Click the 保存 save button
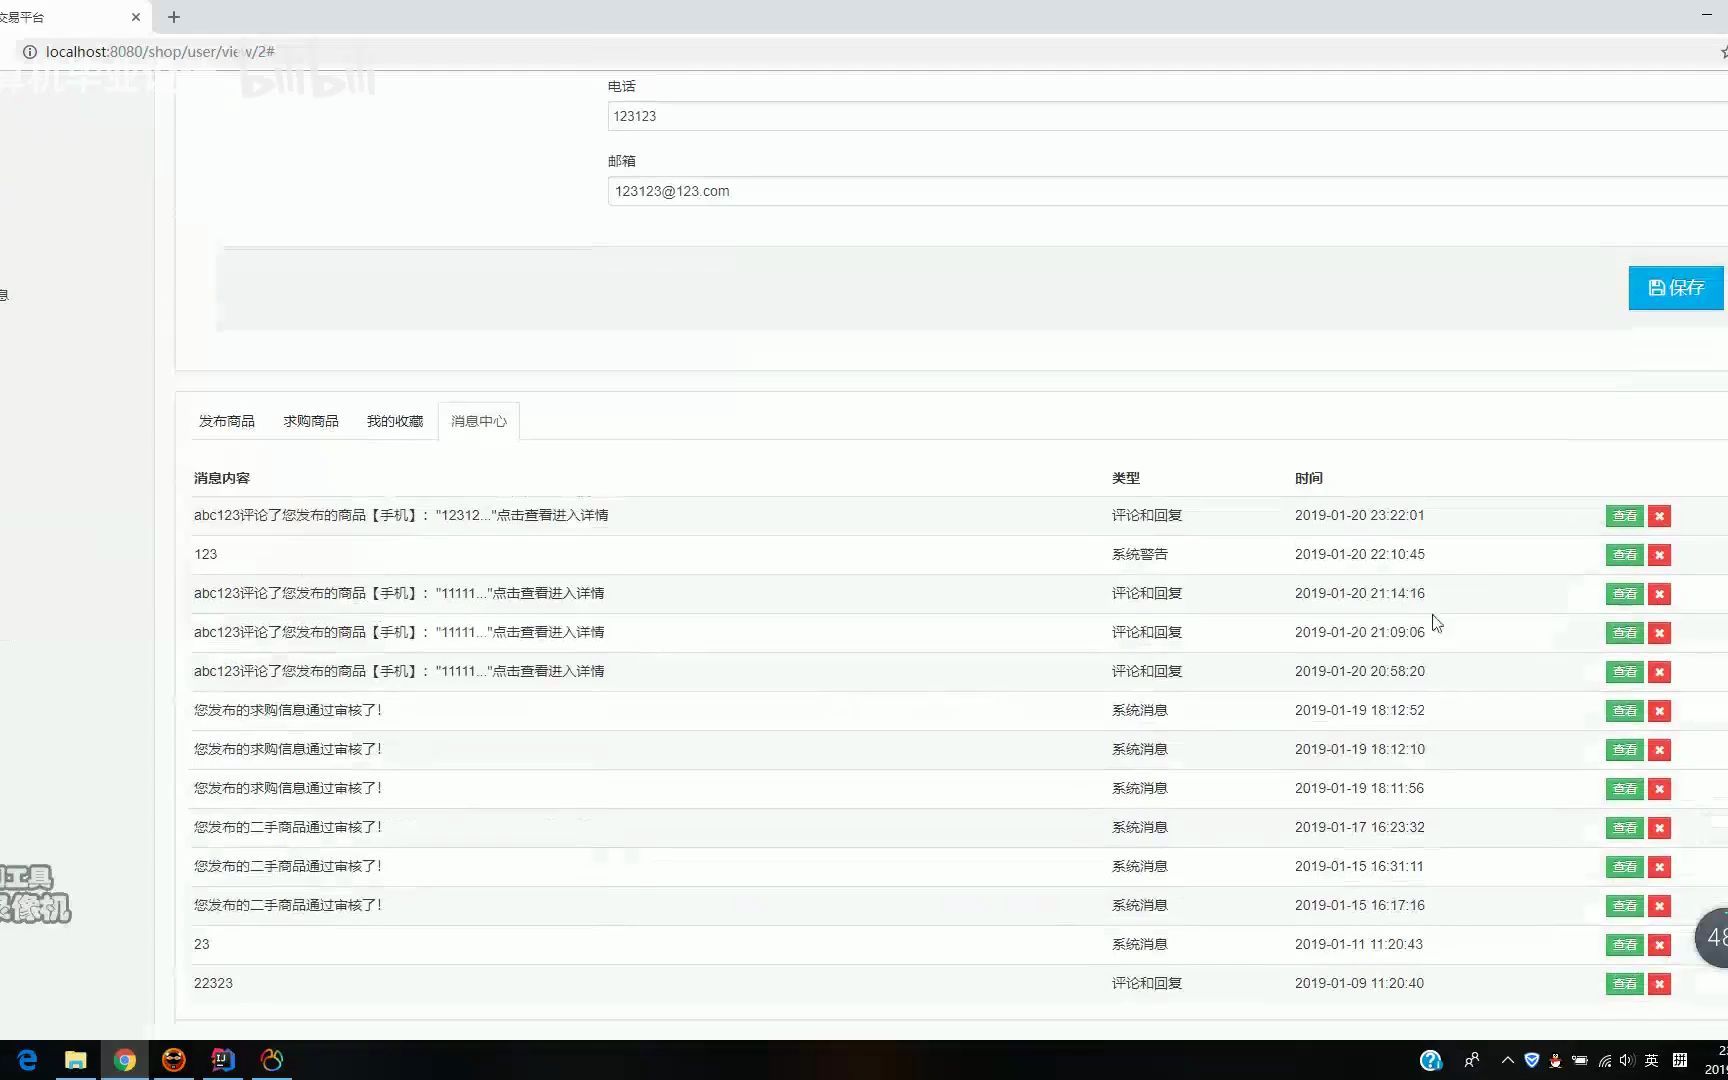Image resolution: width=1728 pixels, height=1080 pixels. point(1676,288)
